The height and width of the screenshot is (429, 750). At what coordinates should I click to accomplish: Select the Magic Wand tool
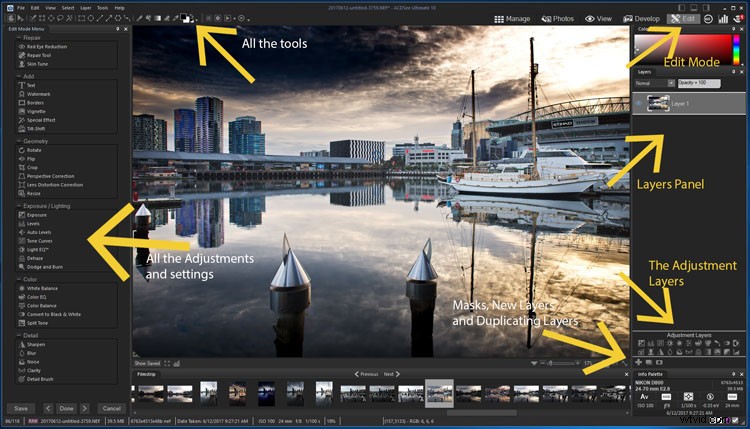(x=70, y=18)
